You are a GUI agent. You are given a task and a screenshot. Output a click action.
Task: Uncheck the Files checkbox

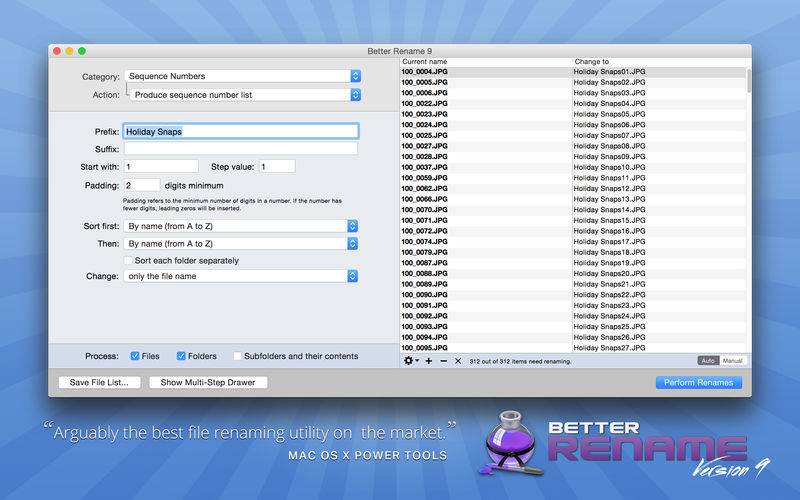[x=136, y=356]
